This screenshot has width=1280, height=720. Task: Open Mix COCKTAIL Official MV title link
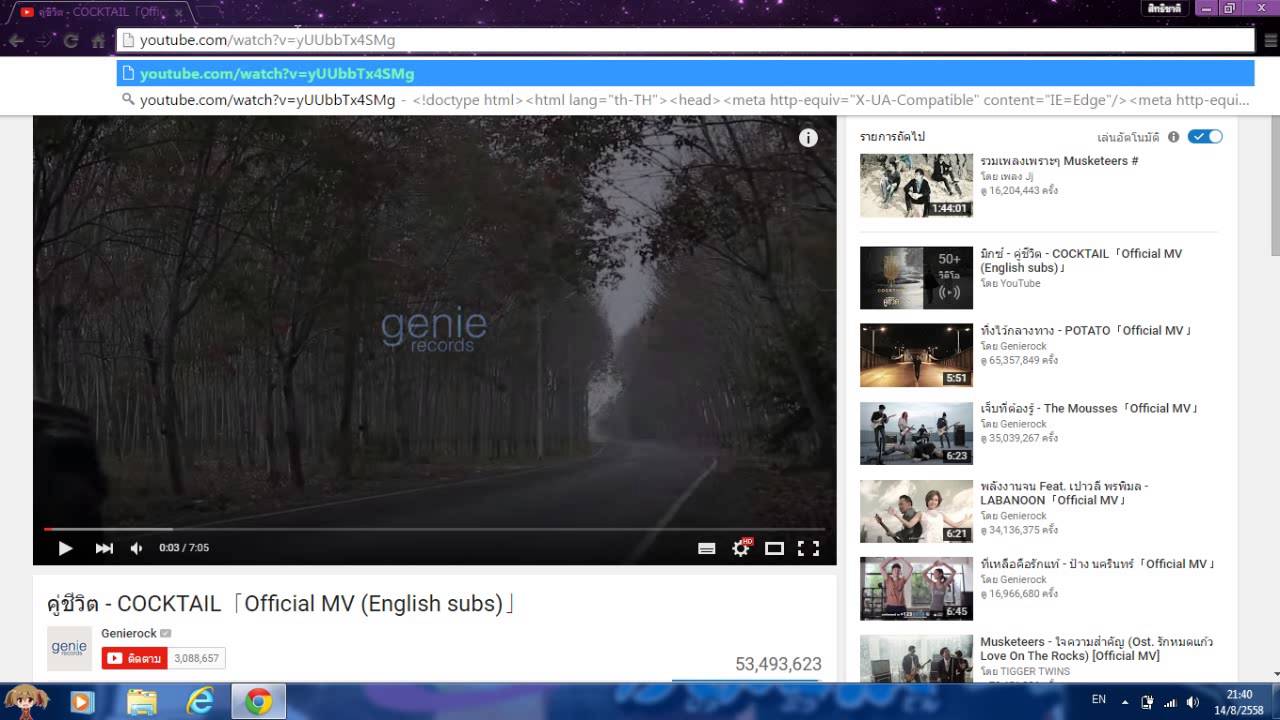(x=1081, y=261)
